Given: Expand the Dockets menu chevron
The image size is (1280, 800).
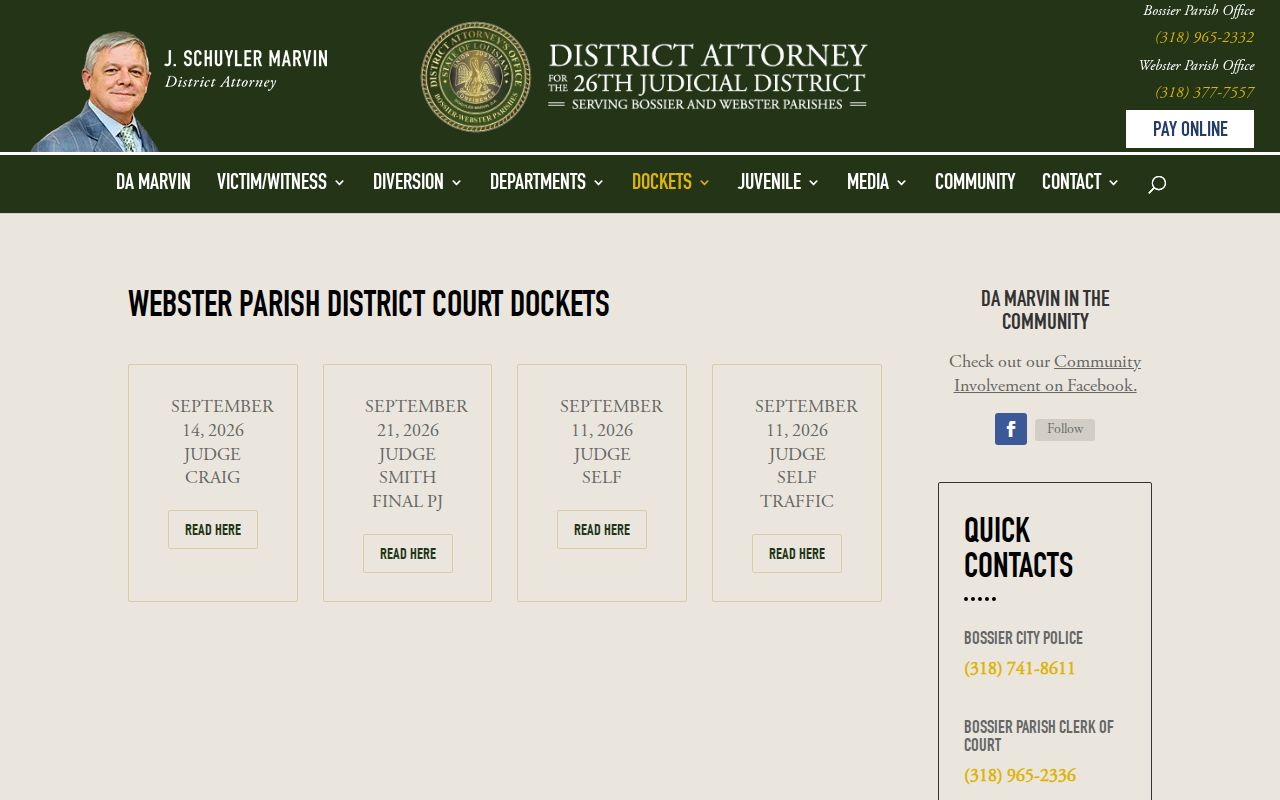Looking at the screenshot, I should click(704, 182).
